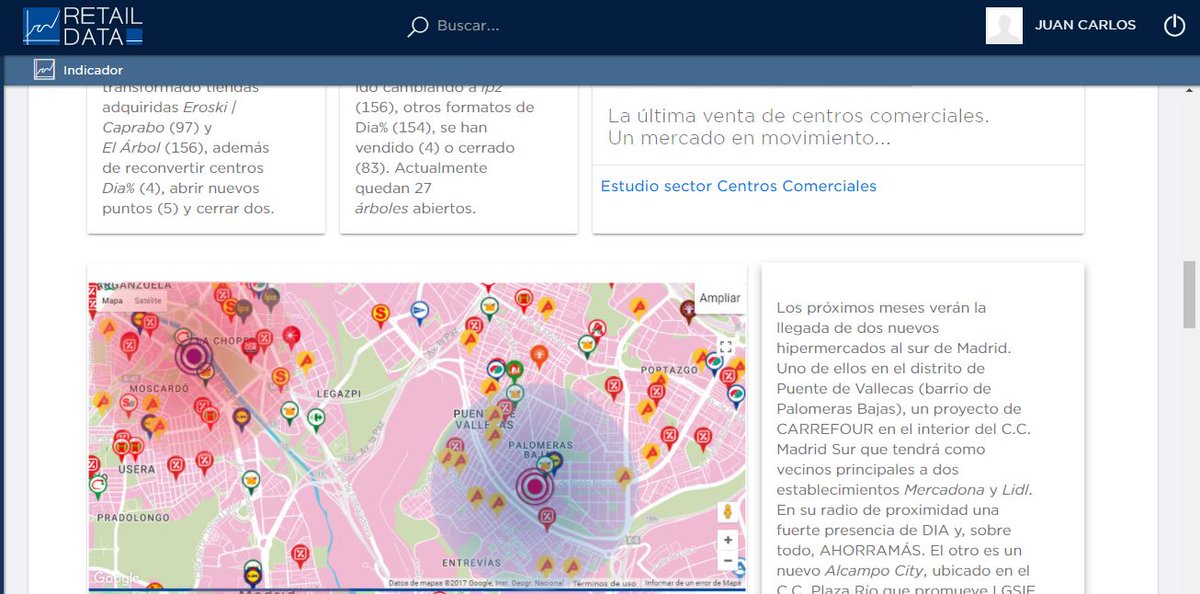Click the brown tree marker beside Ampliar
The height and width of the screenshot is (594, 1200).
688,310
